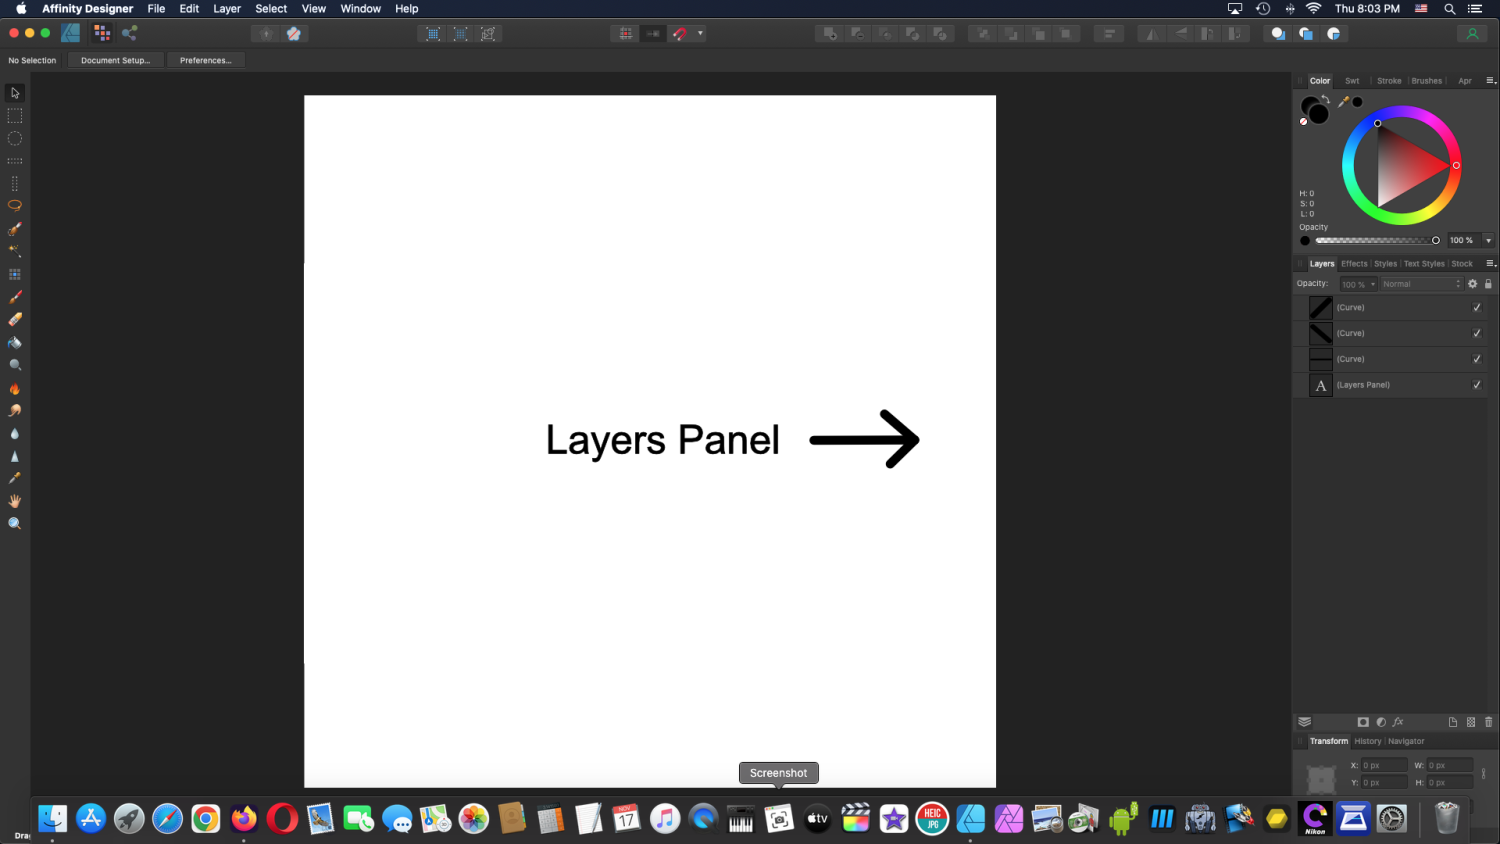The image size is (1500, 844).
Task: Hide the horizontal line Curve layer
Action: click(1477, 359)
